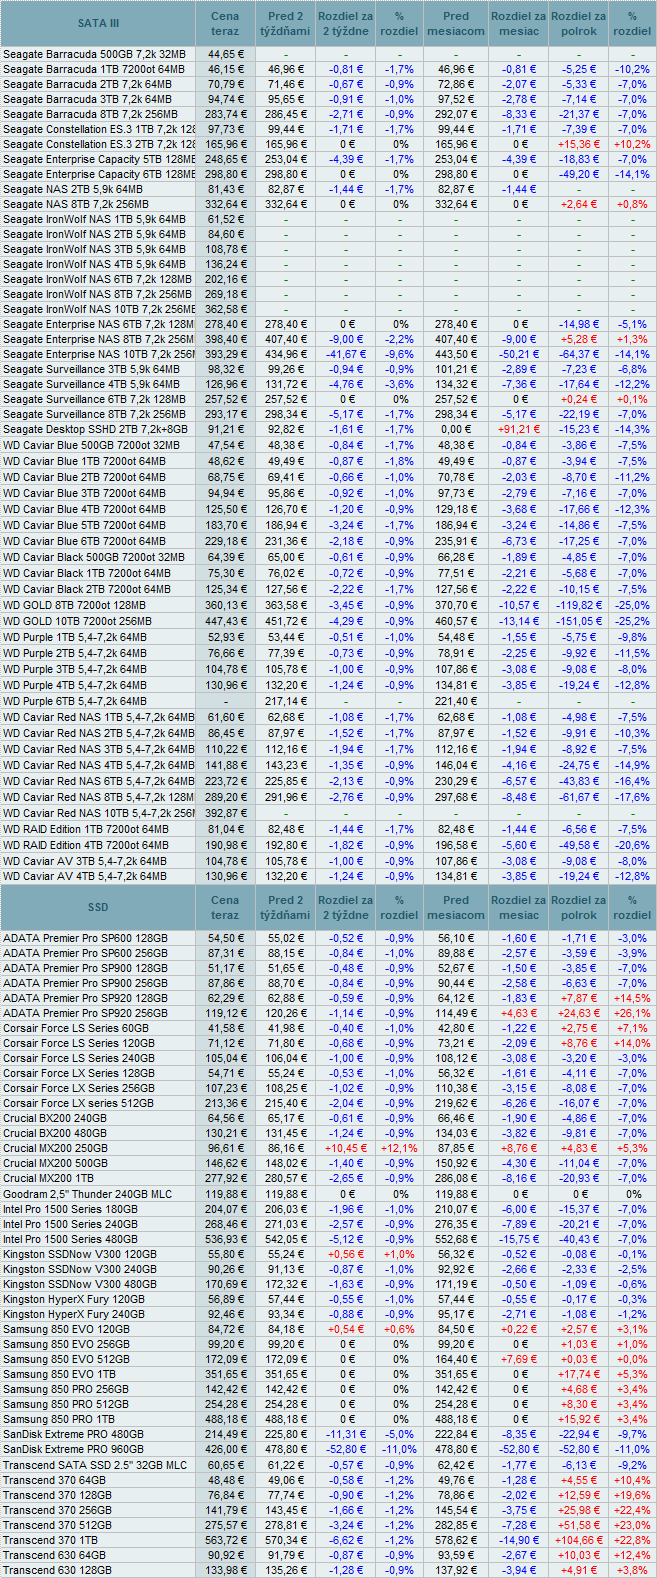
Task: Select WD Caviar Blue 500GB 7200ot 32MB name
Action: (x=92, y=445)
